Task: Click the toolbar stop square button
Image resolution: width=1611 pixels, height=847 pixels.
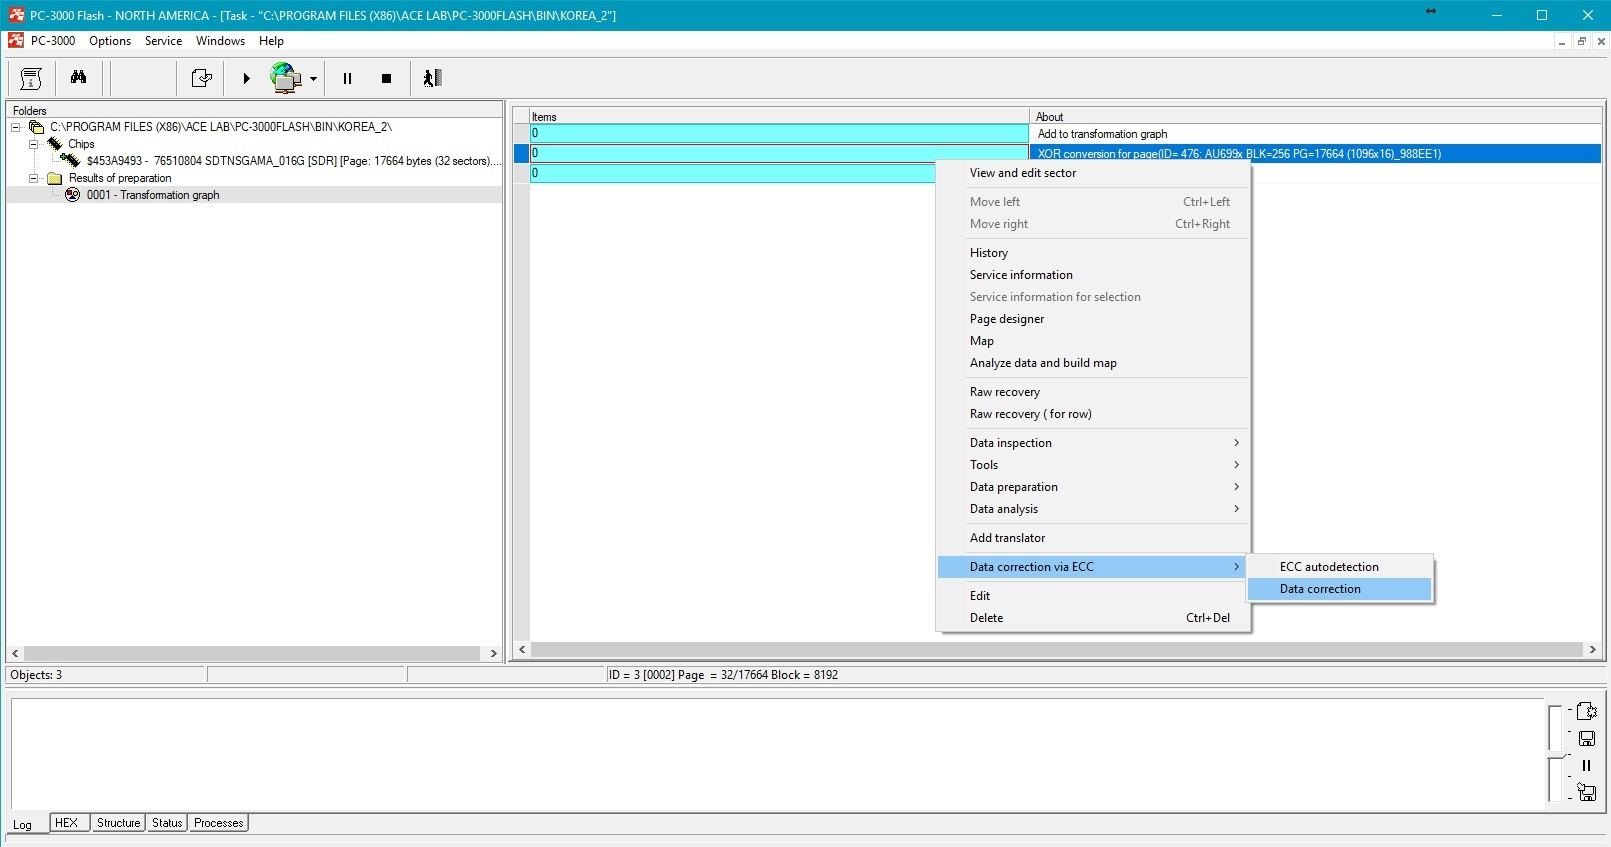Action: click(x=386, y=78)
